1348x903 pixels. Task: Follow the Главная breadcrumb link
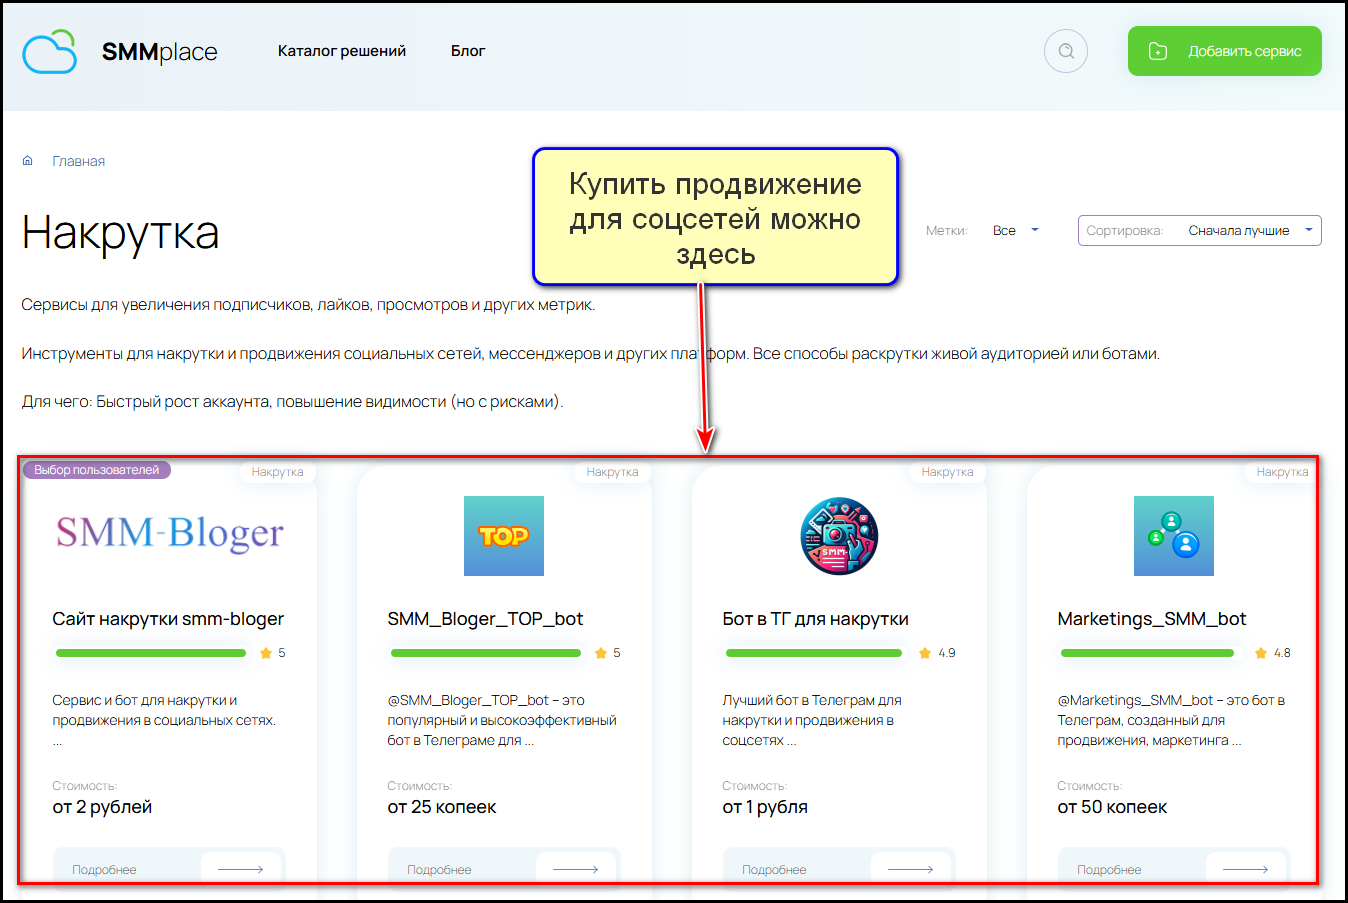[x=78, y=160]
